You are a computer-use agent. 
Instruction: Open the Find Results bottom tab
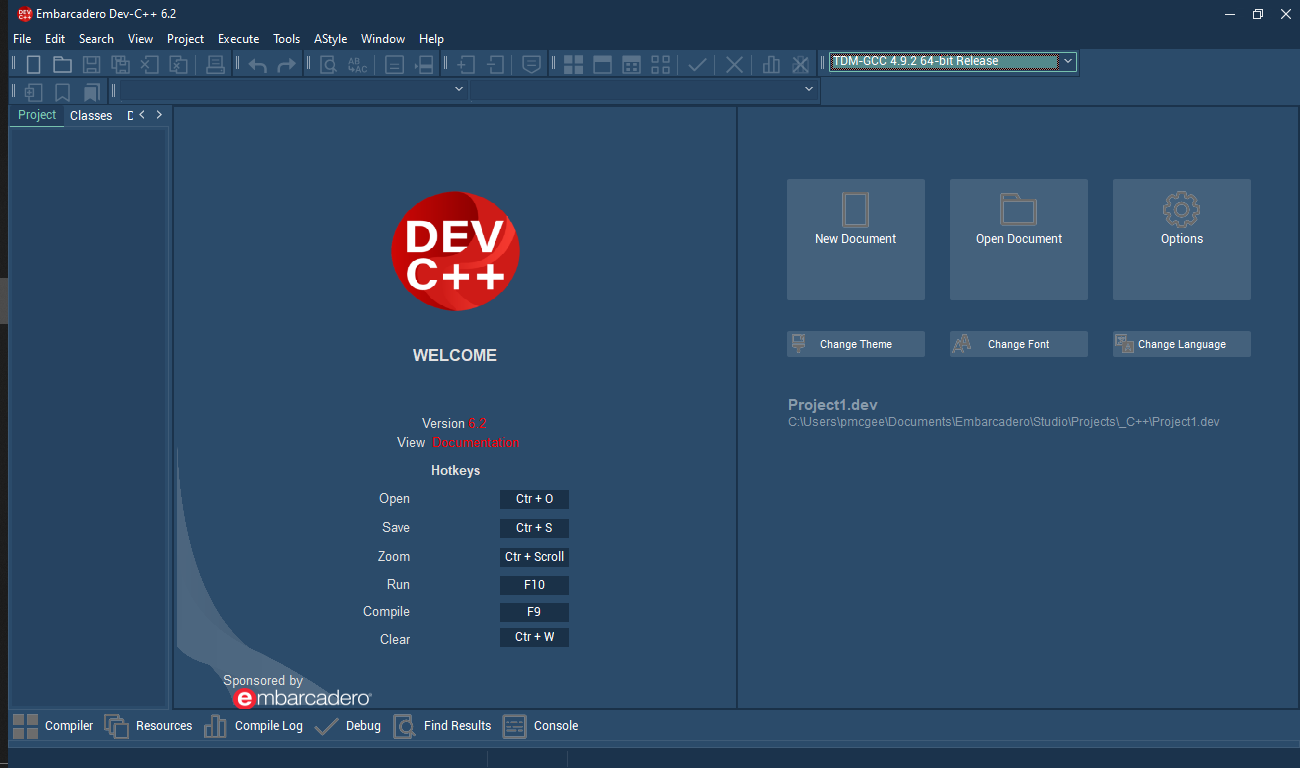[x=442, y=726]
